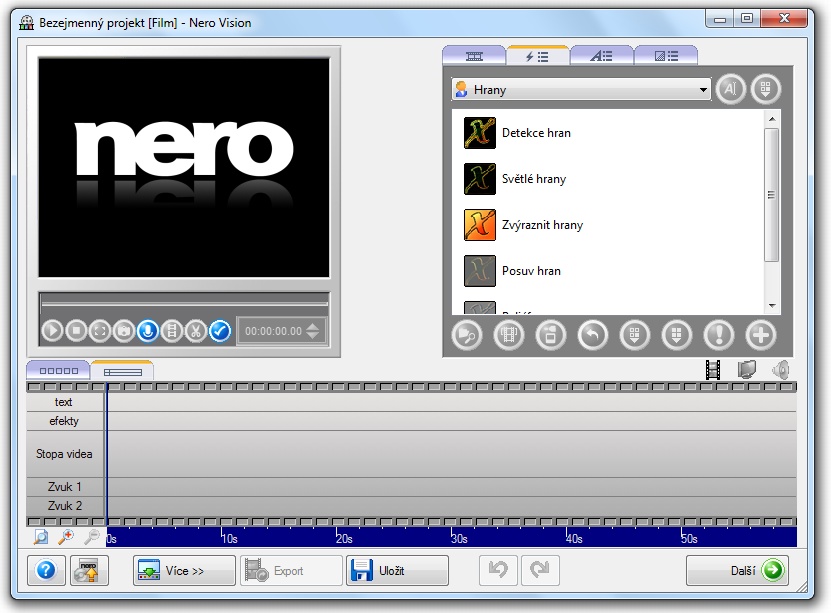The width and height of the screenshot is (831, 613).
Task: Proceed with the Další button
Action: [737, 571]
